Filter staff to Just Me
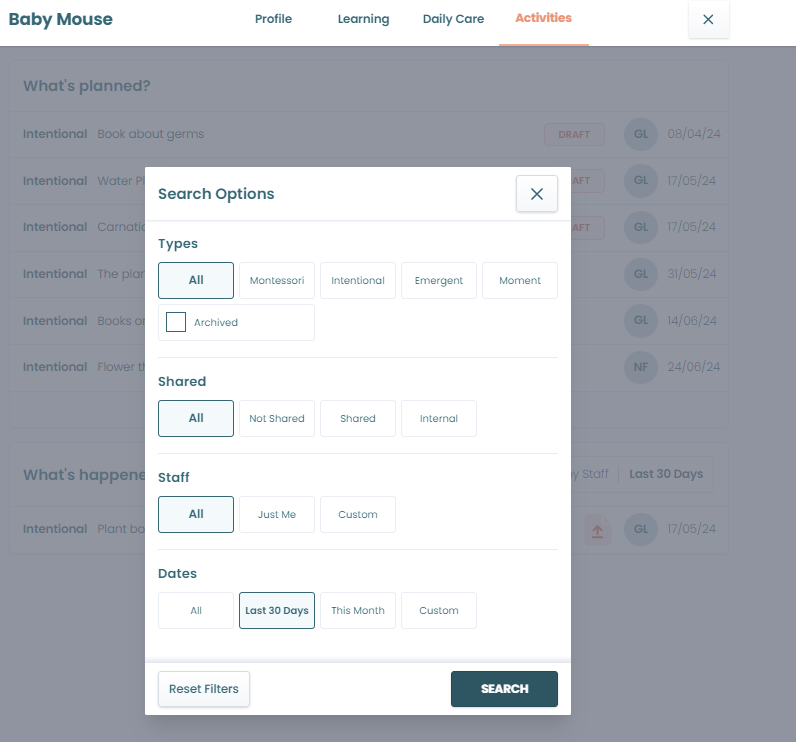The image size is (796, 742). (277, 514)
